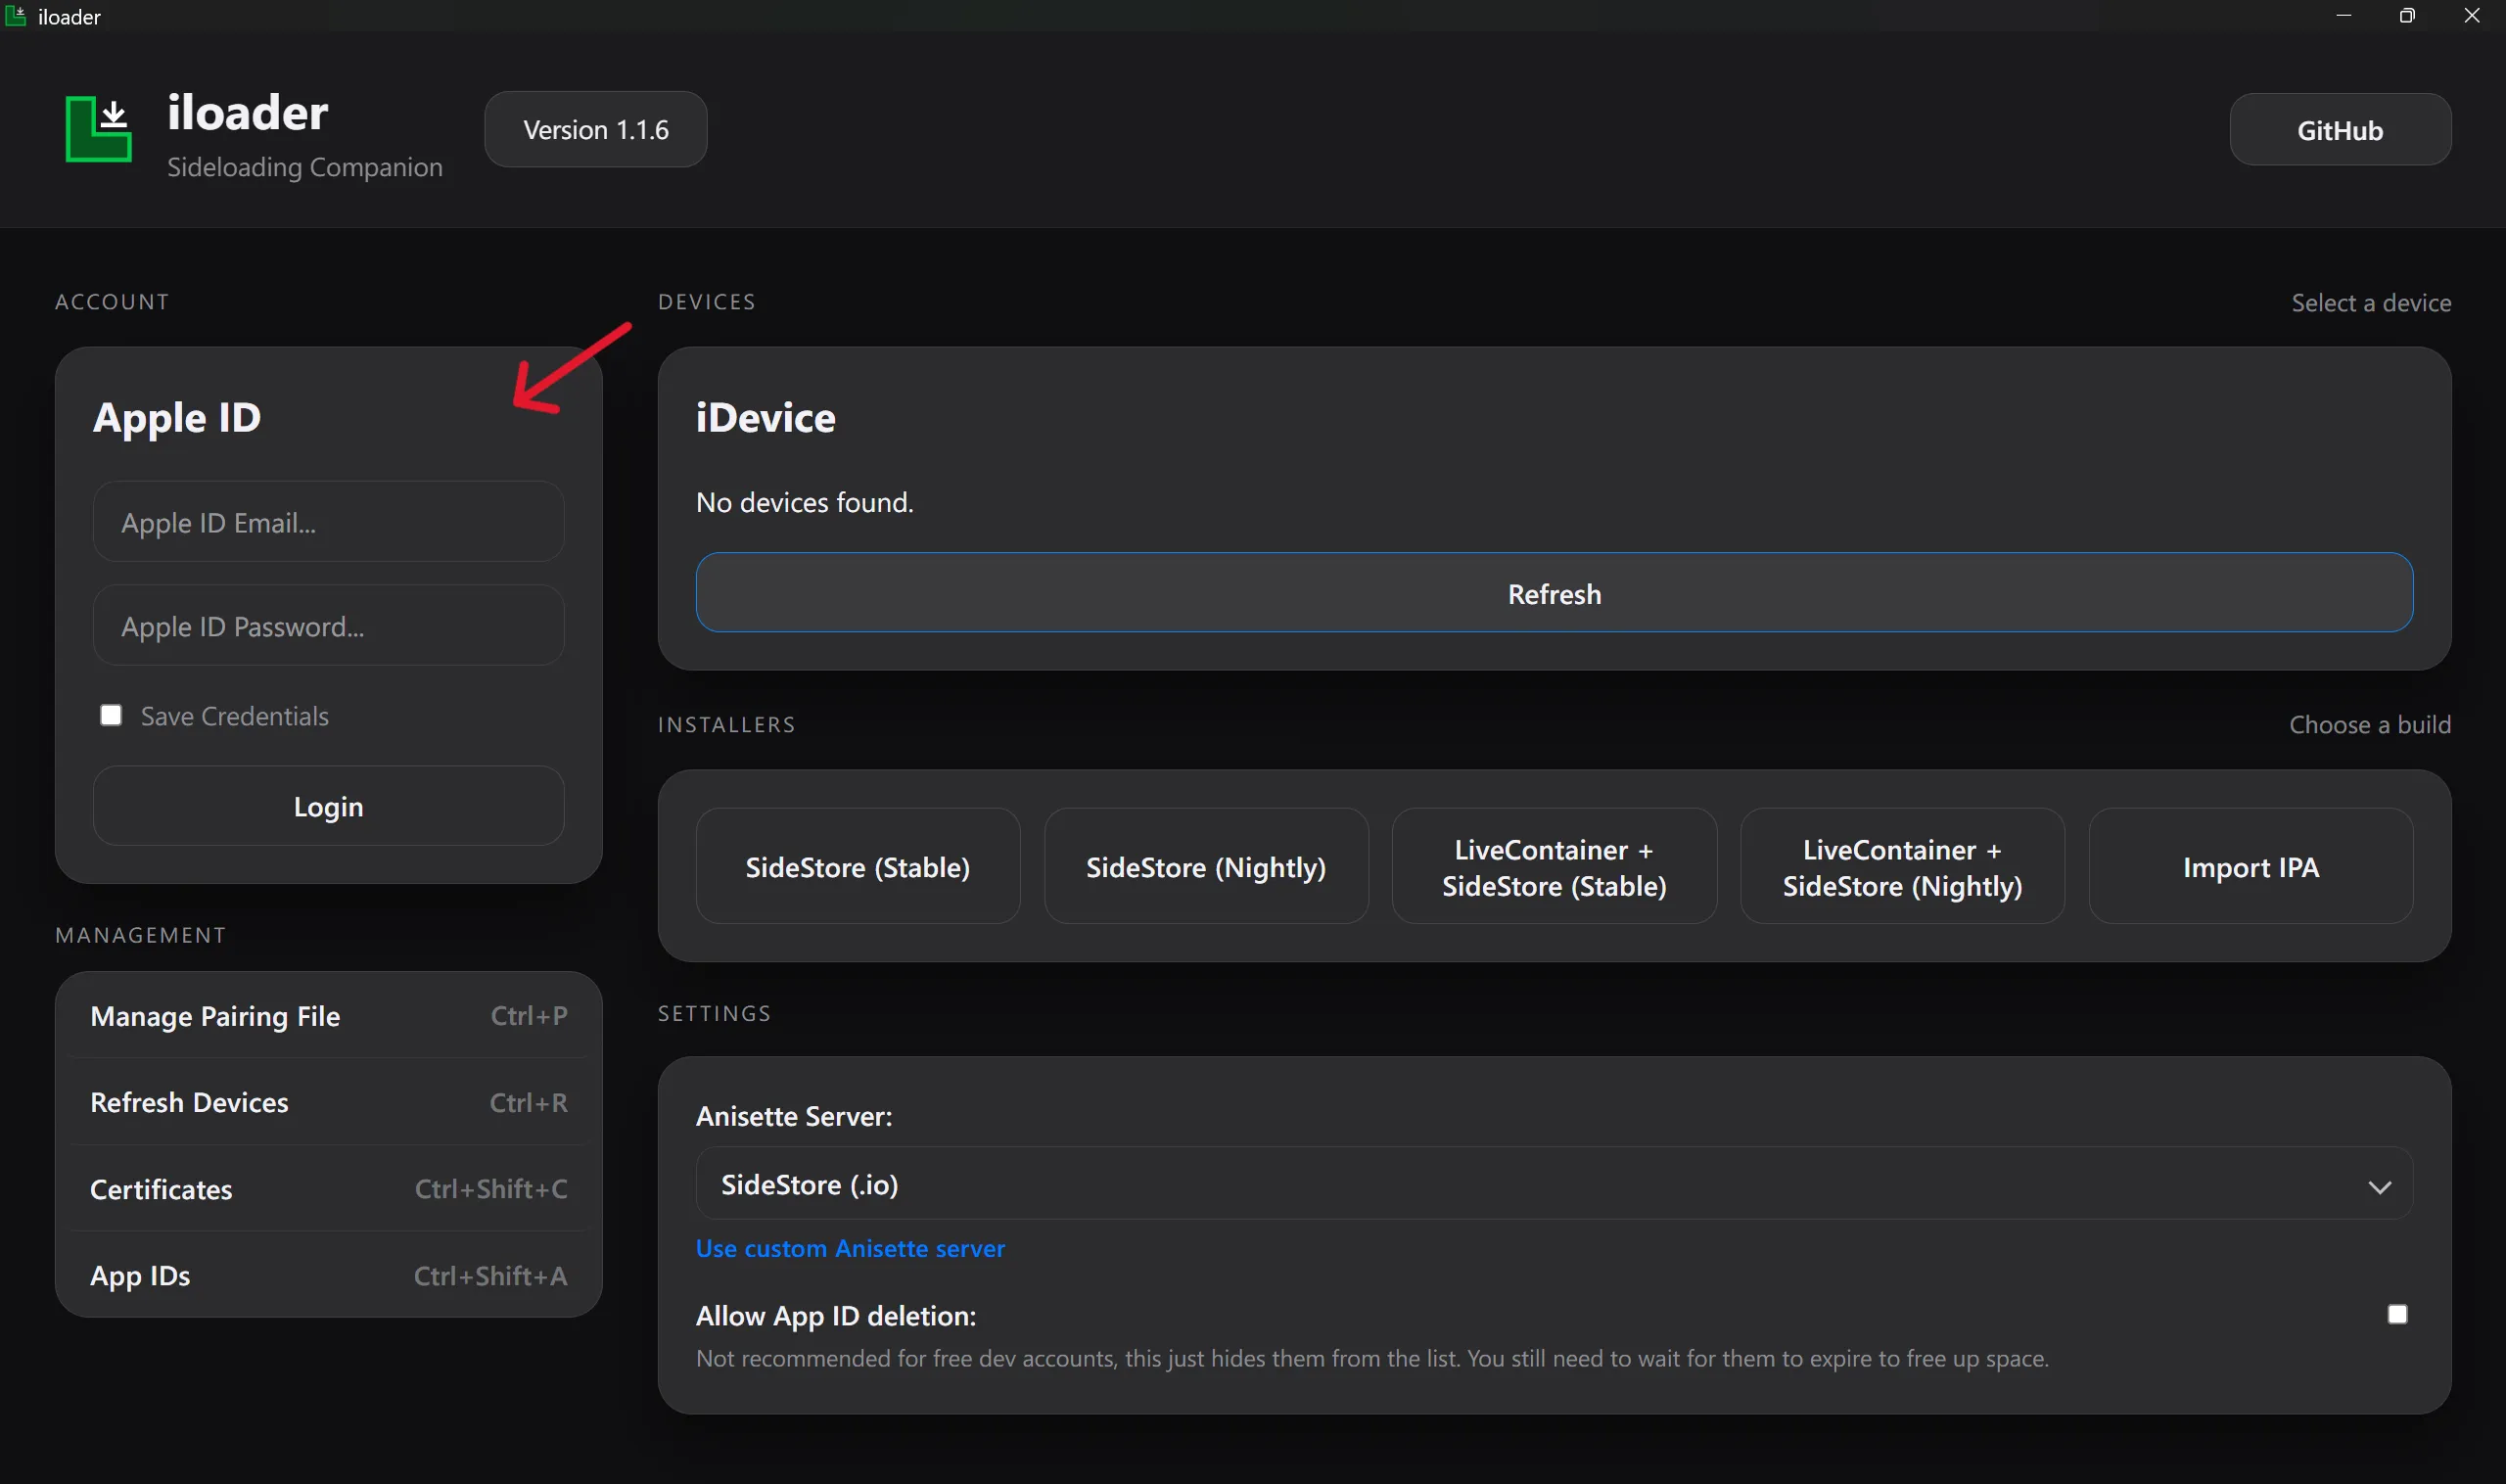The height and width of the screenshot is (1484, 2506).
Task: Click the Refresh button under iDevice
Action: (1553, 594)
